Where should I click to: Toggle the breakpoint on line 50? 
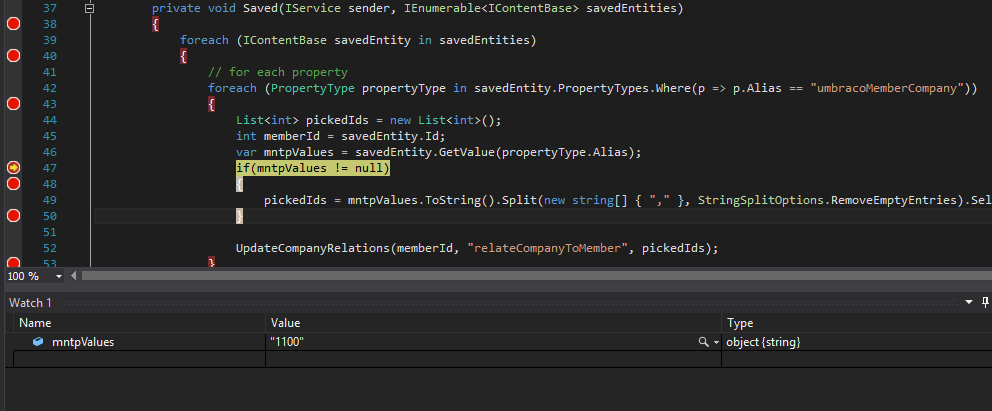(13, 216)
